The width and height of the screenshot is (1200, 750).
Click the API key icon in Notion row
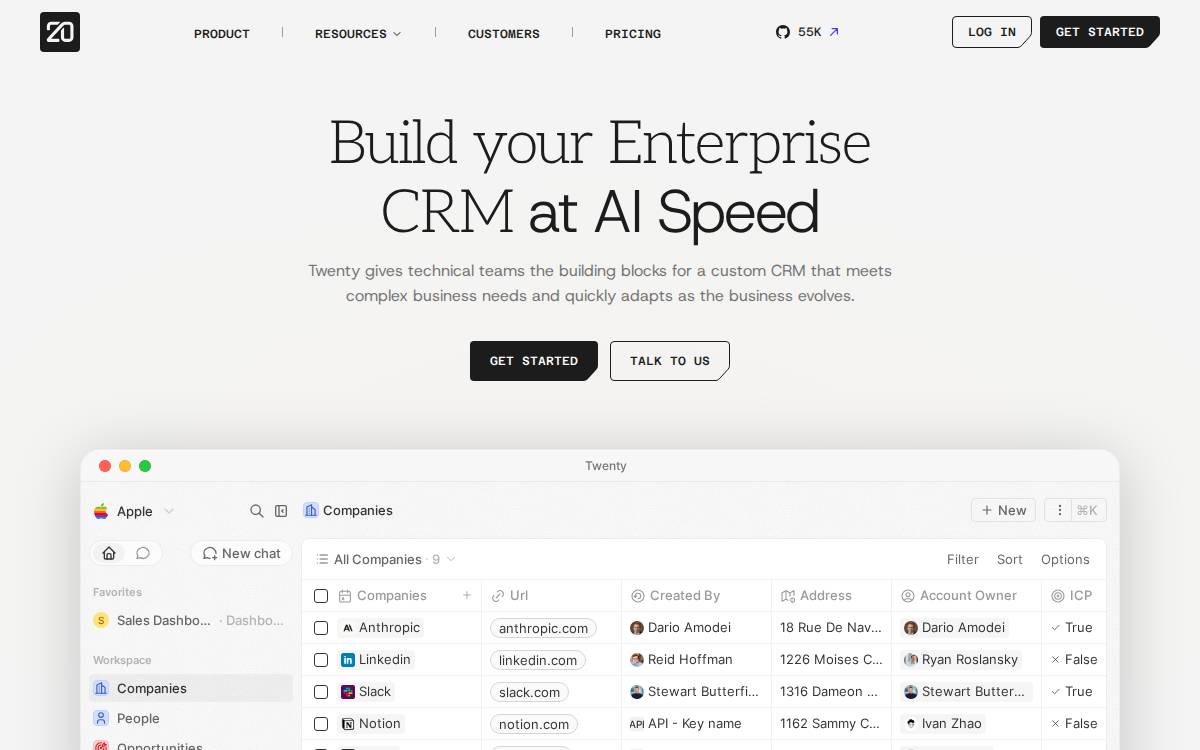(637, 724)
